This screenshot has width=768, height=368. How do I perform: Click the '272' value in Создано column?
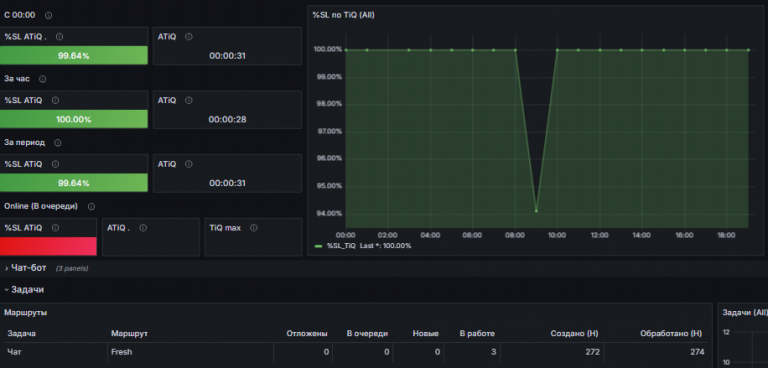click(x=592, y=352)
